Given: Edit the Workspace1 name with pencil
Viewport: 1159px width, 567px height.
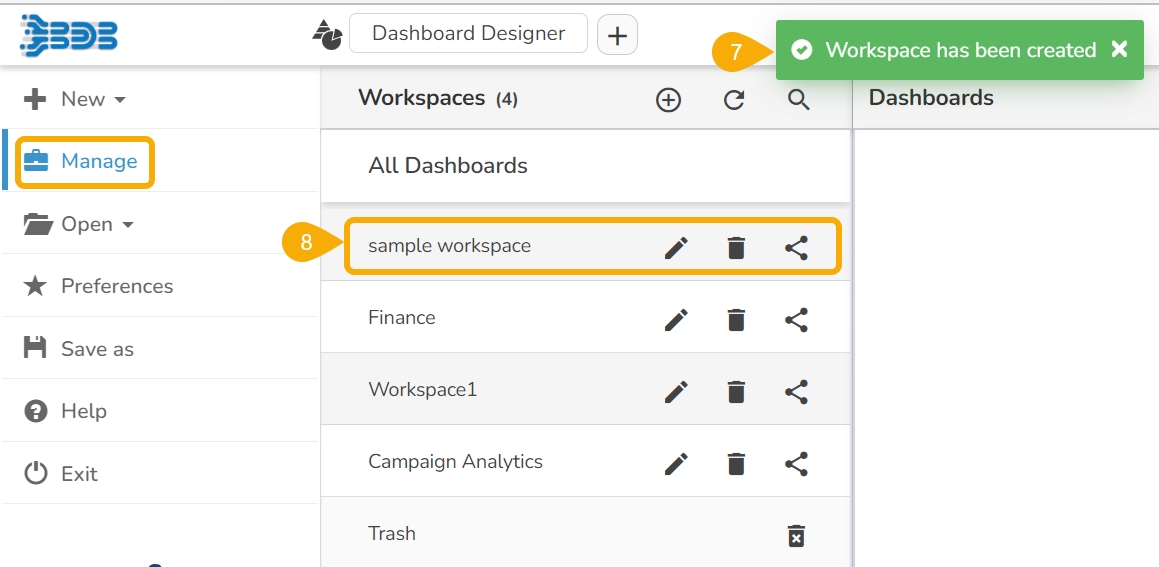Looking at the screenshot, I should point(677,391).
